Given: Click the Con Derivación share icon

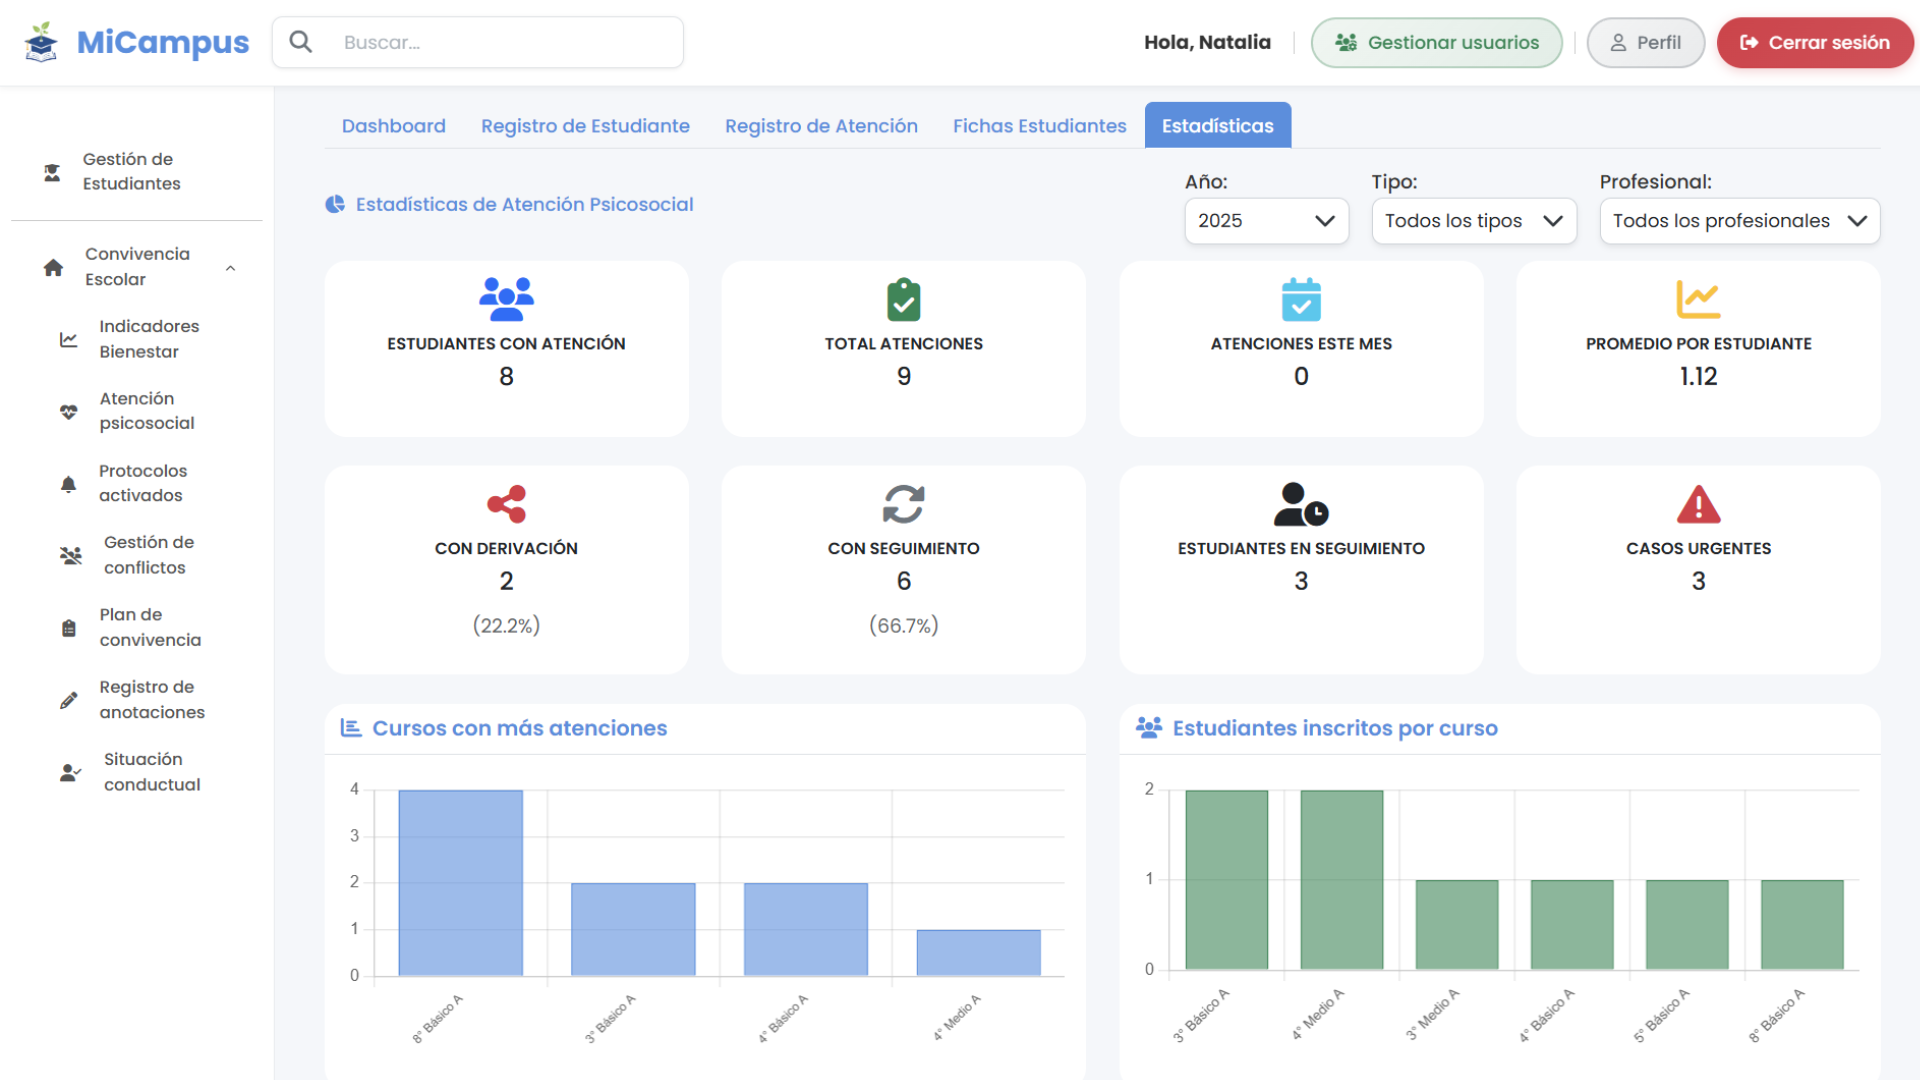Looking at the screenshot, I should point(506,505).
